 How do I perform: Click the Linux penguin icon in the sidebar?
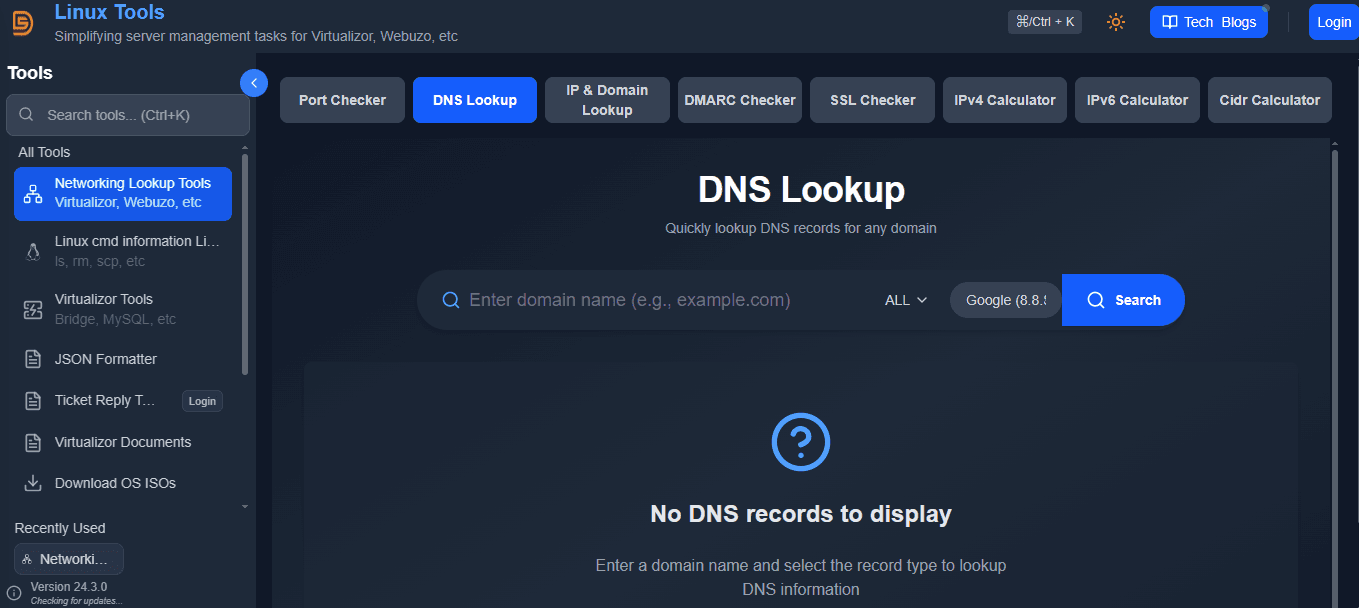pos(33,252)
